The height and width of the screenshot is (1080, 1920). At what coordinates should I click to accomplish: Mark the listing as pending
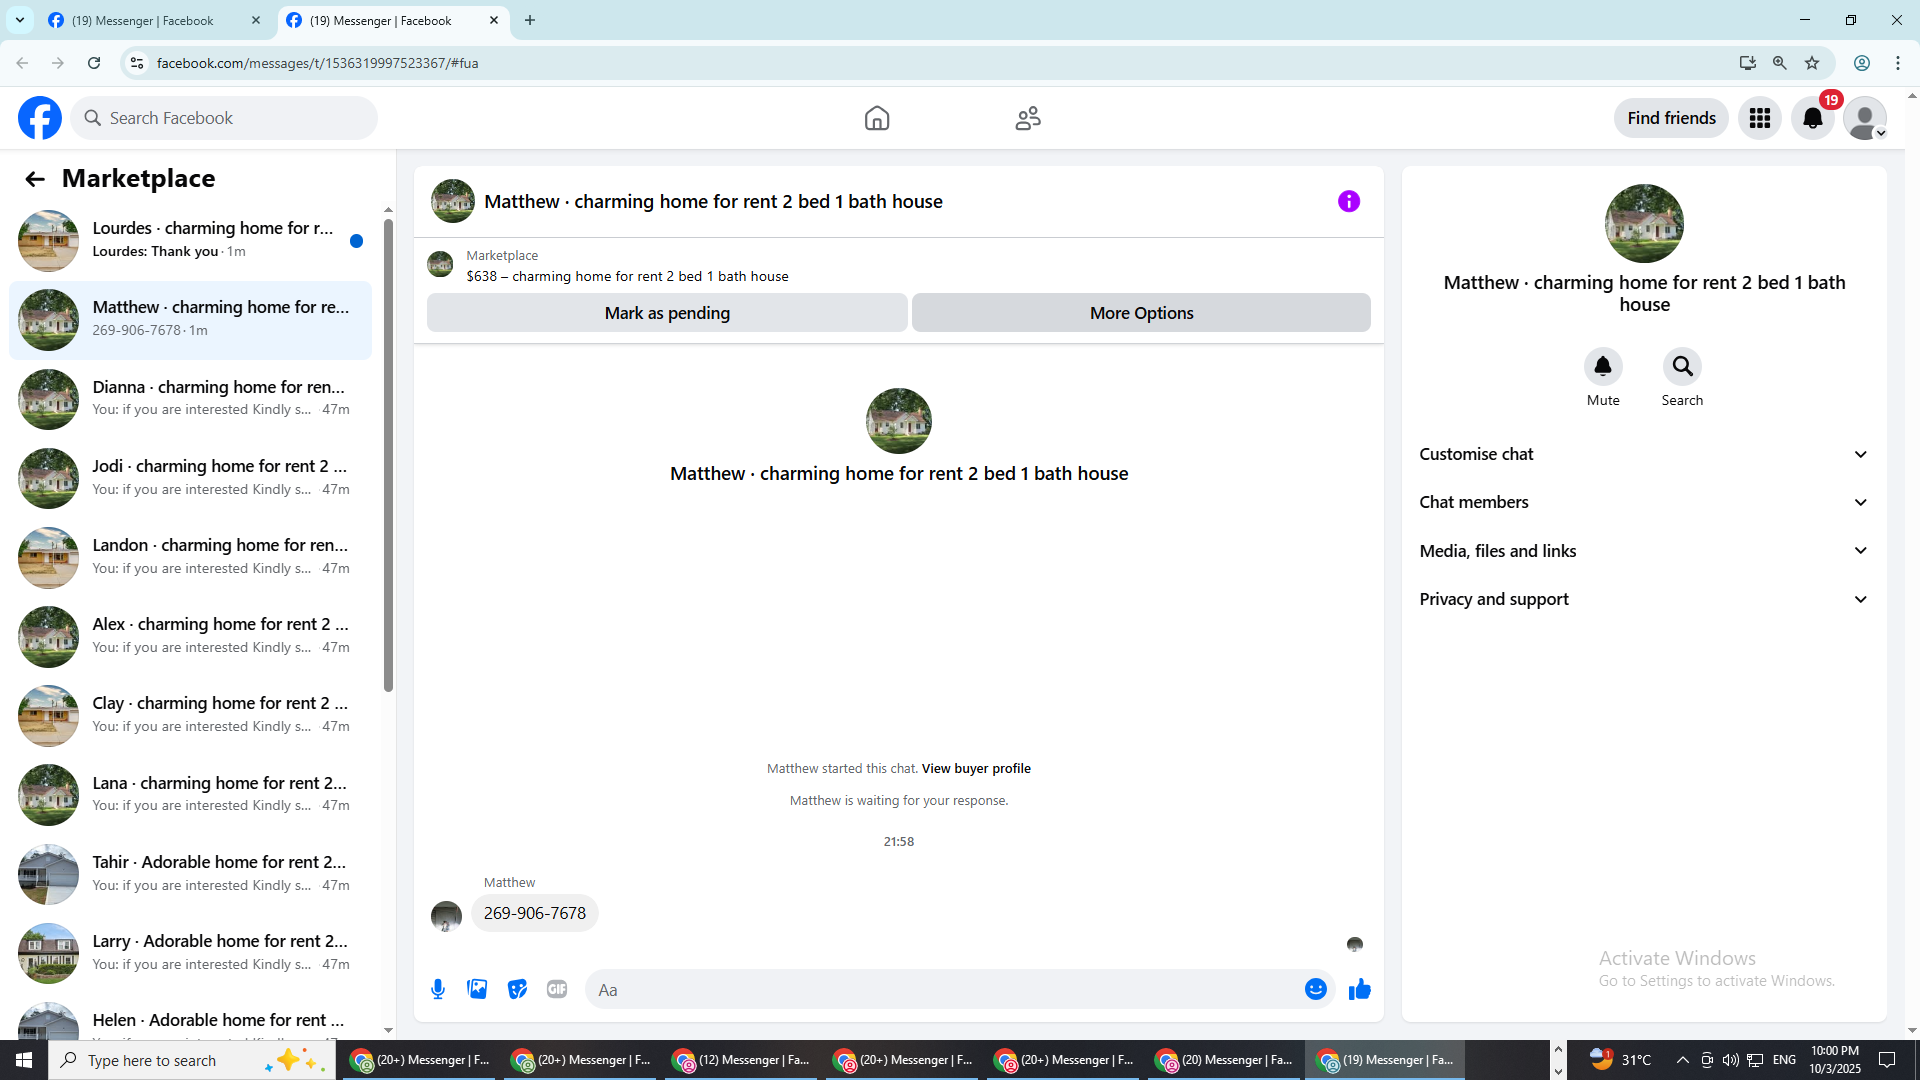pos(667,313)
